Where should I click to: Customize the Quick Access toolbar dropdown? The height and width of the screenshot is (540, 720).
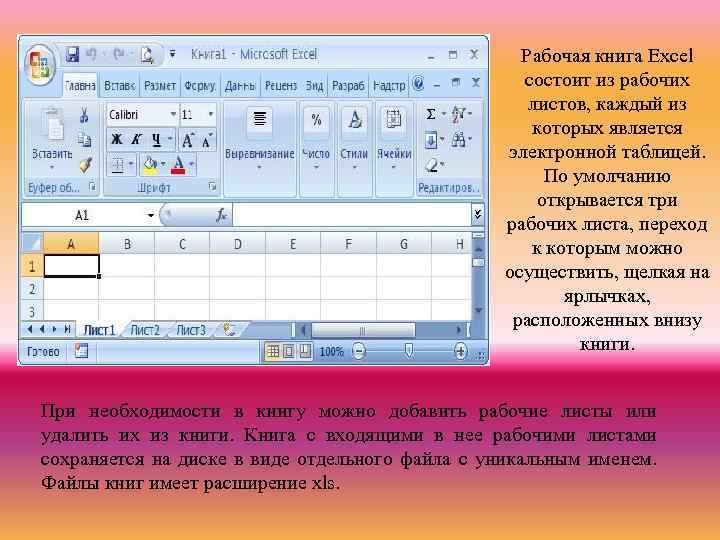(172, 54)
